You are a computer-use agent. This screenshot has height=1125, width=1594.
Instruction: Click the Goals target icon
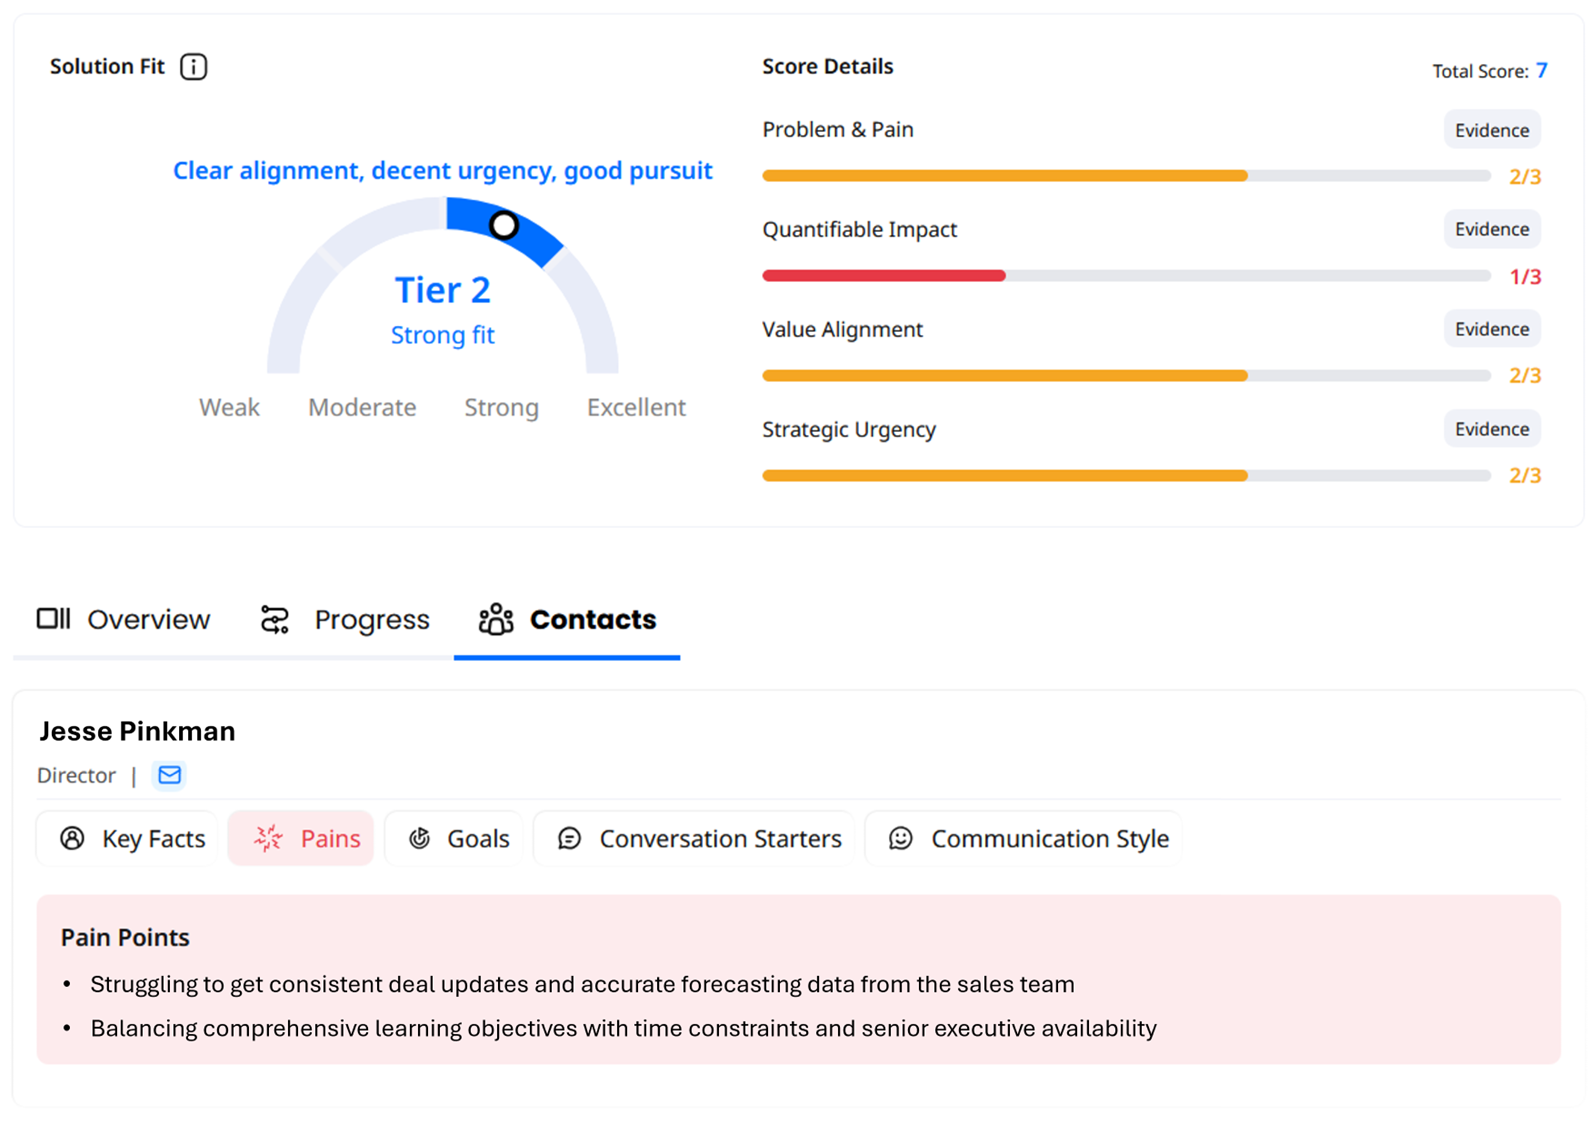point(420,838)
